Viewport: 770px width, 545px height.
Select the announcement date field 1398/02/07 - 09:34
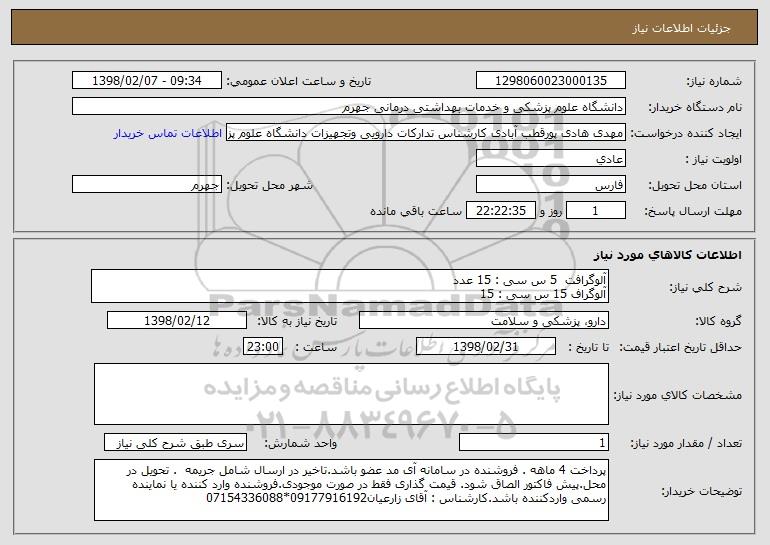pos(147,81)
